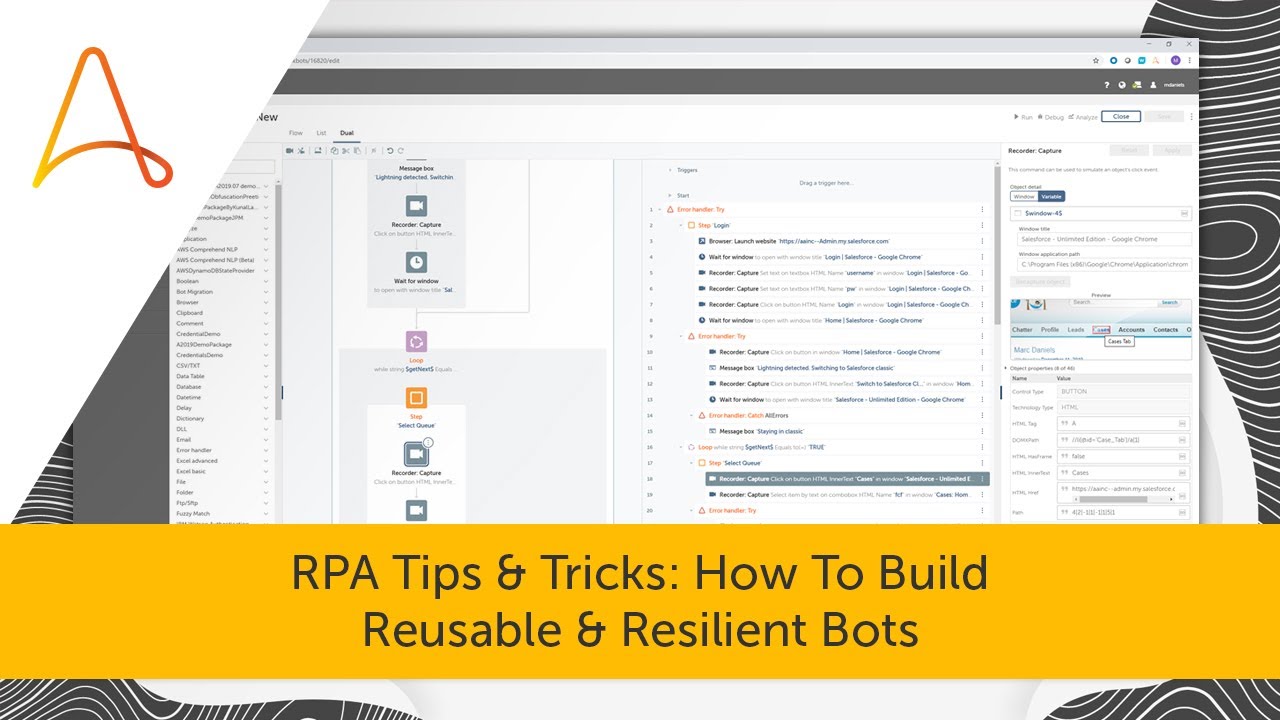Collapse Object properties (8 of 46) section
This screenshot has height=720, width=1280.
coord(1005,368)
